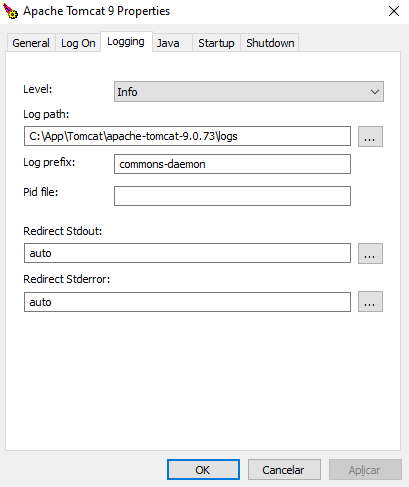Close the Tomcat Properties dialog
The image size is (409, 487).
[394, 11]
